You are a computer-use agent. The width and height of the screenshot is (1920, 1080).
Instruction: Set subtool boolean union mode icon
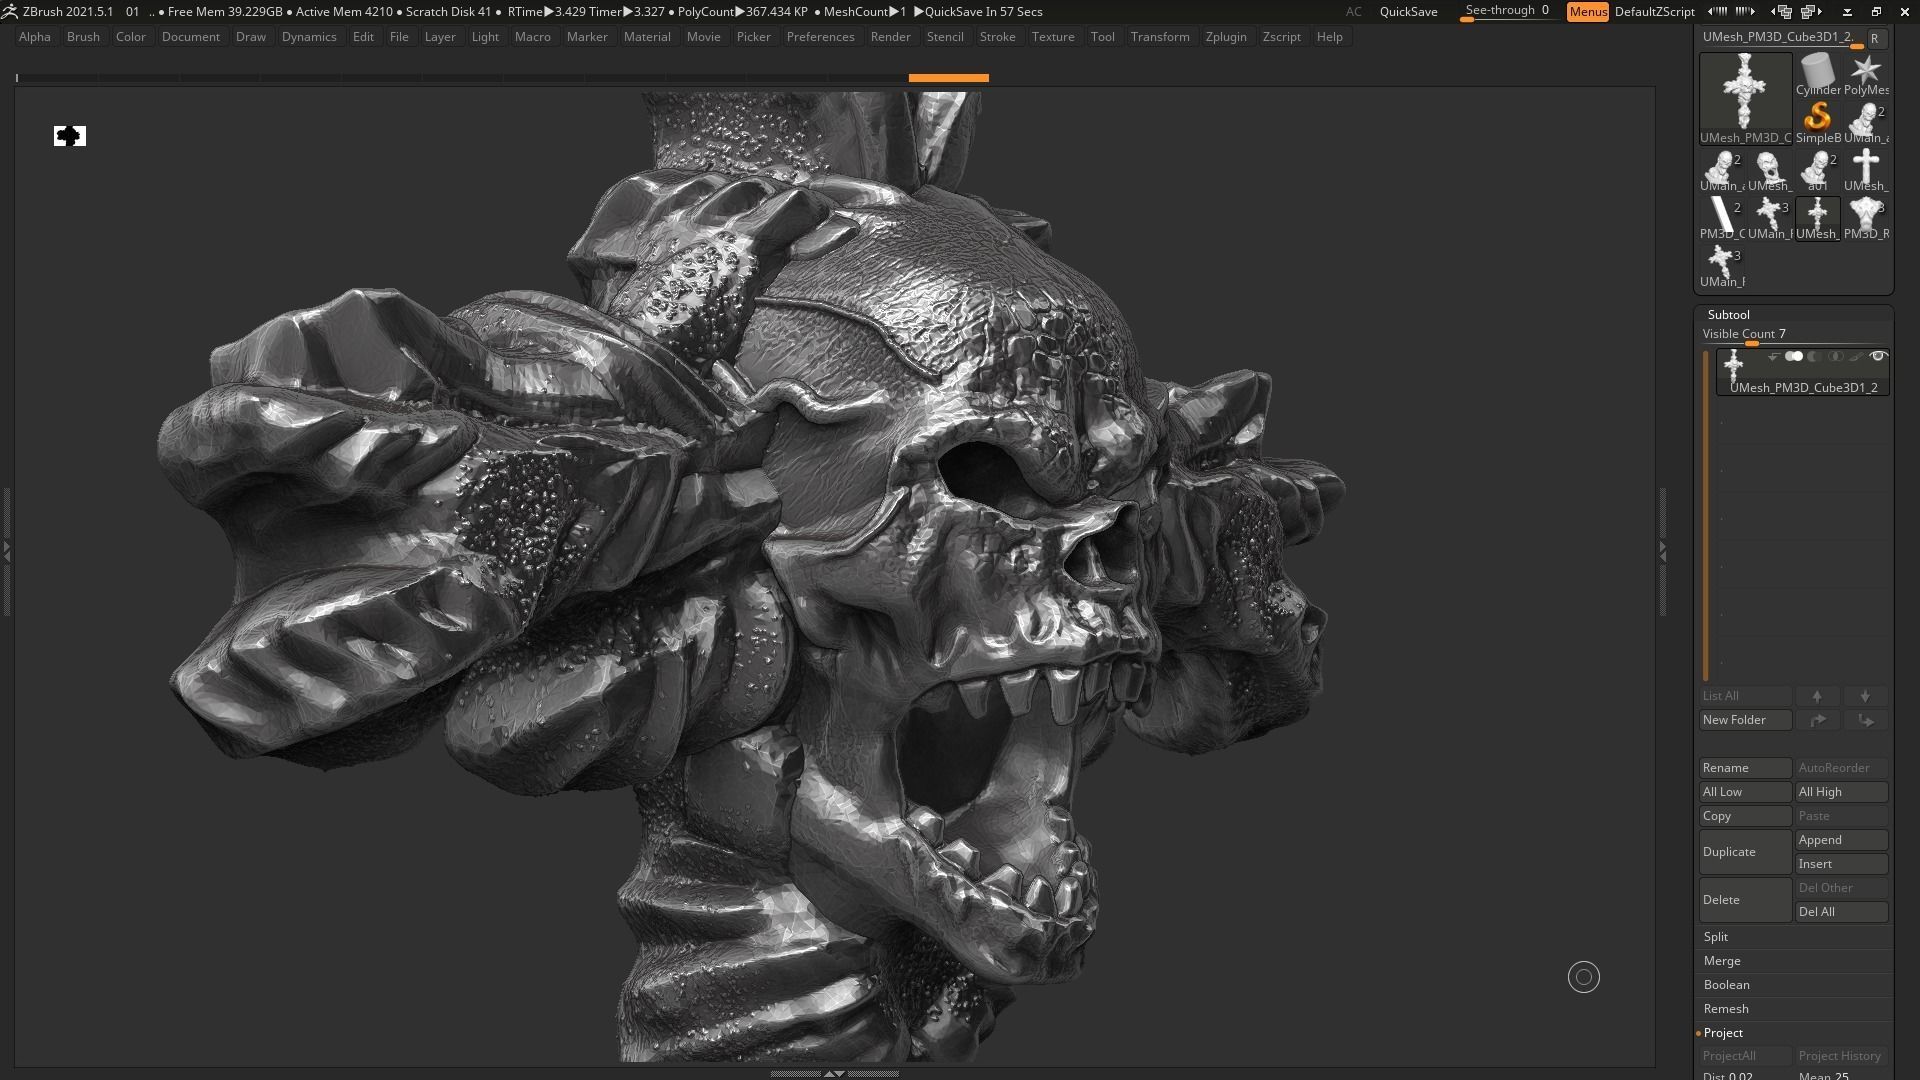coord(1794,356)
